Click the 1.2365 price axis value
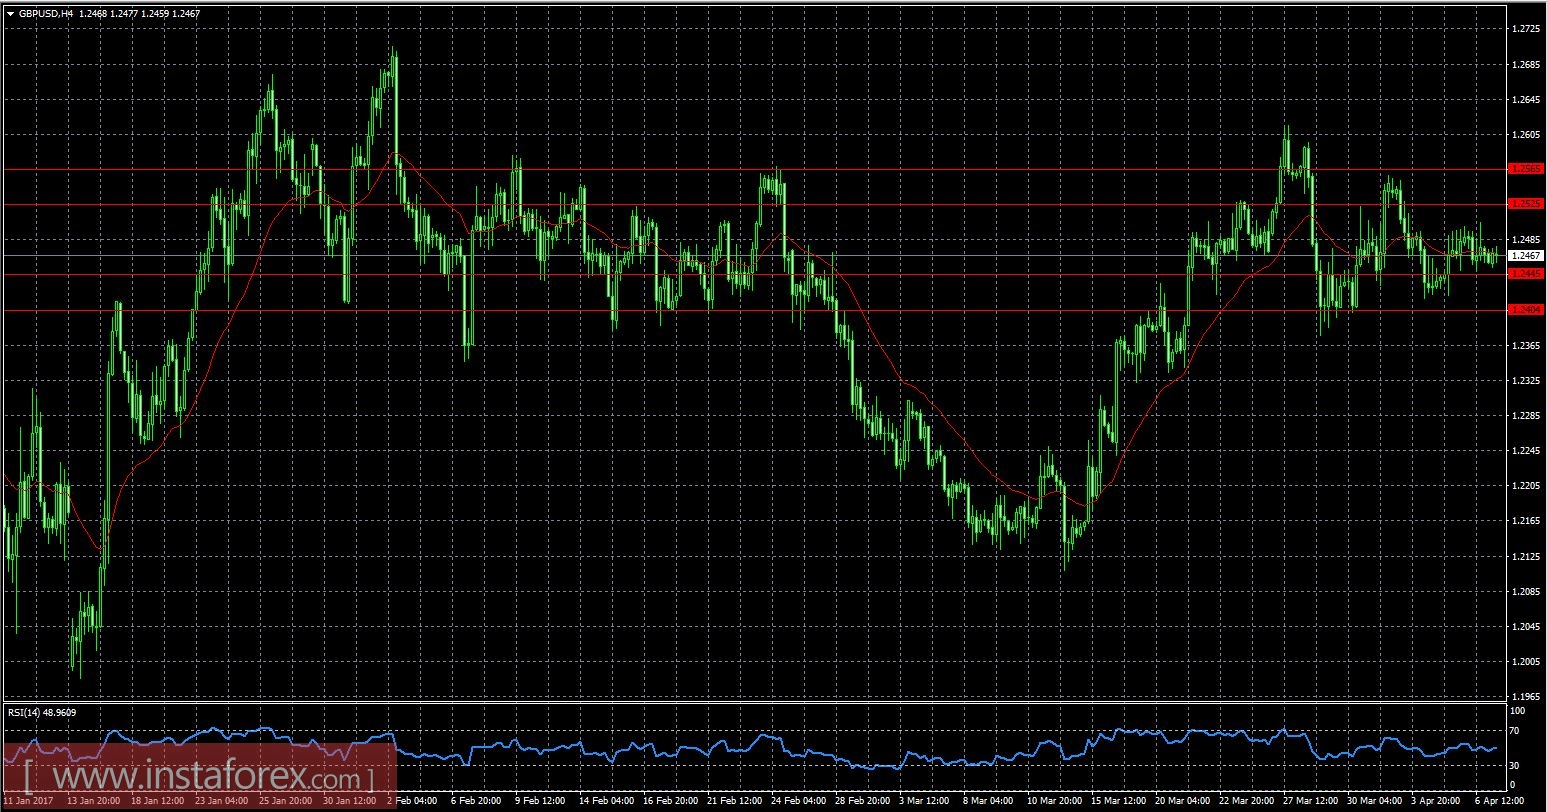The image size is (1547, 812). [1527, 346]
